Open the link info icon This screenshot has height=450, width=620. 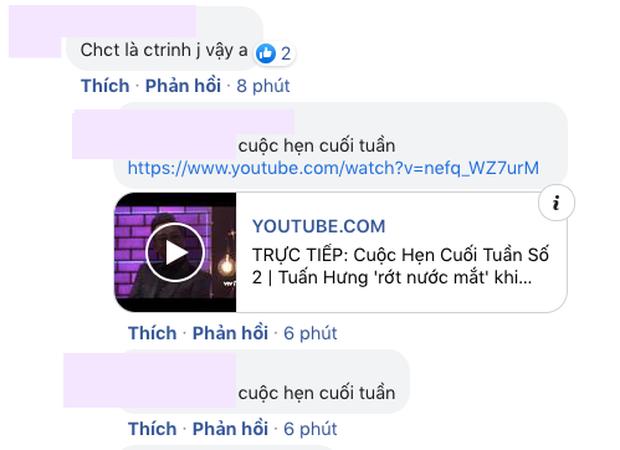(x=556, y=202)
